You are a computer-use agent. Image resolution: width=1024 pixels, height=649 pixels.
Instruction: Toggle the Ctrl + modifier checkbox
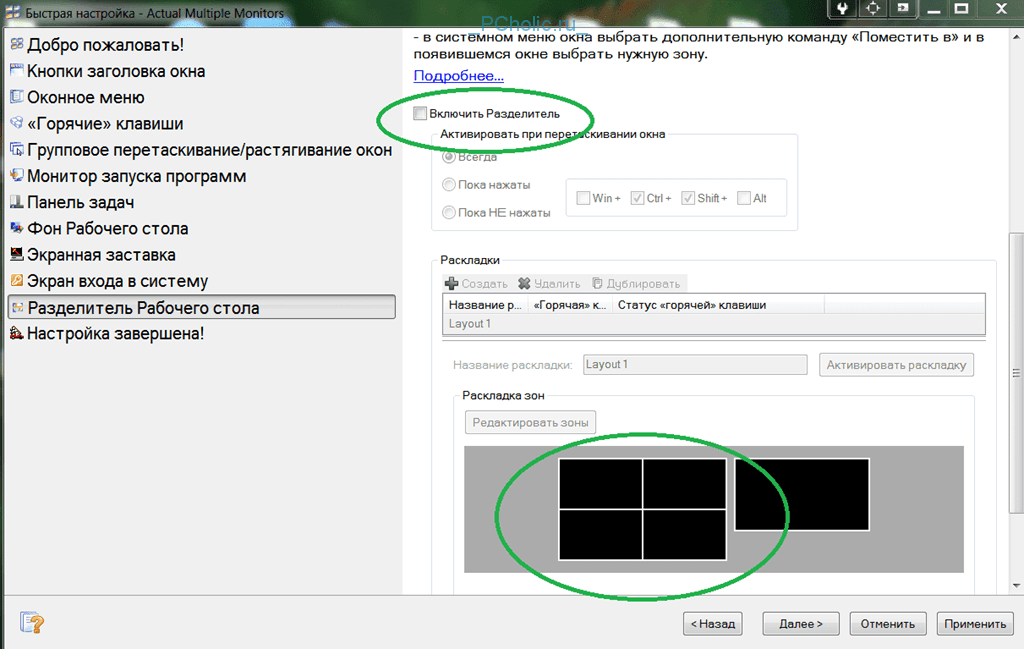pyautogui.click(x=637, y=198)
